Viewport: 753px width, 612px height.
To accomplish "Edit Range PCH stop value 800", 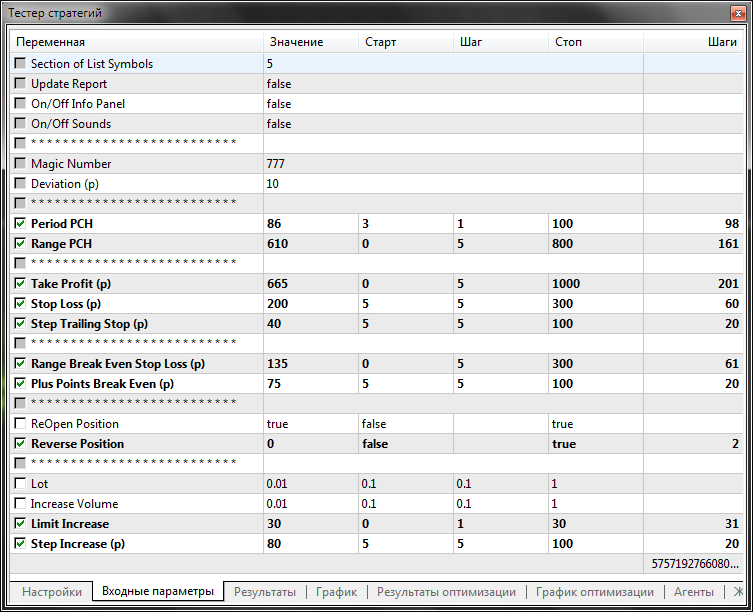I will pos(595,244).
